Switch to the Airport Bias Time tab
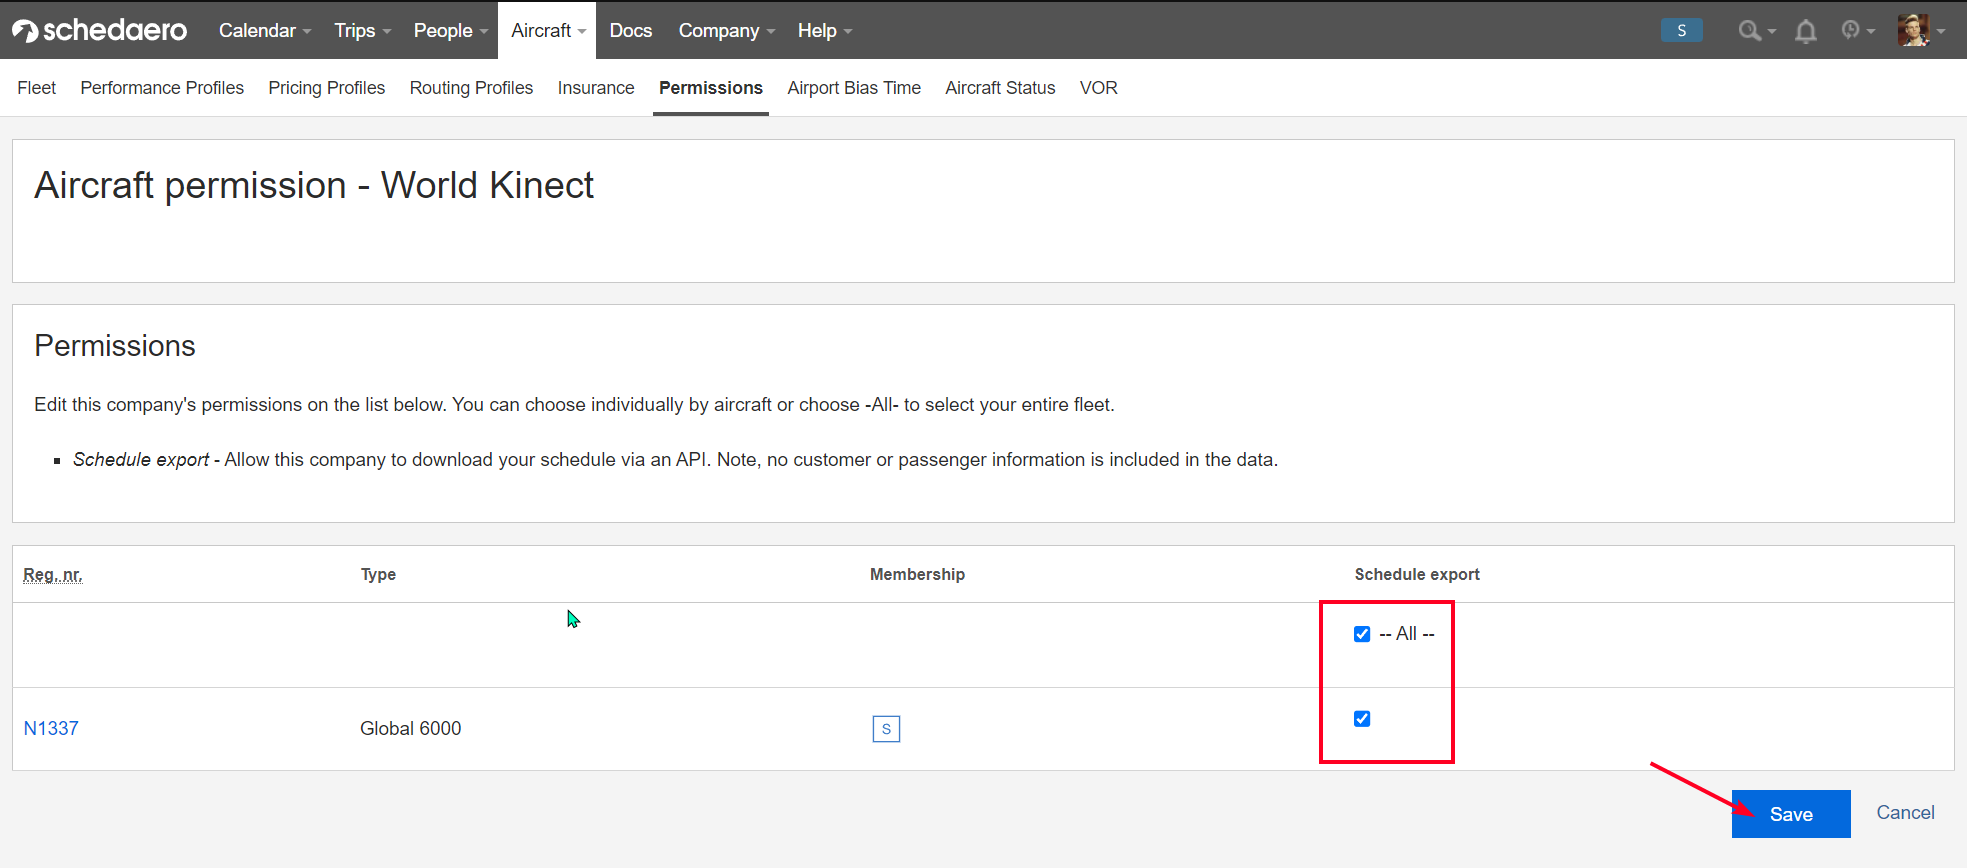The width and height of the screenshot is (1967, 868). click(x=854, y=88)
